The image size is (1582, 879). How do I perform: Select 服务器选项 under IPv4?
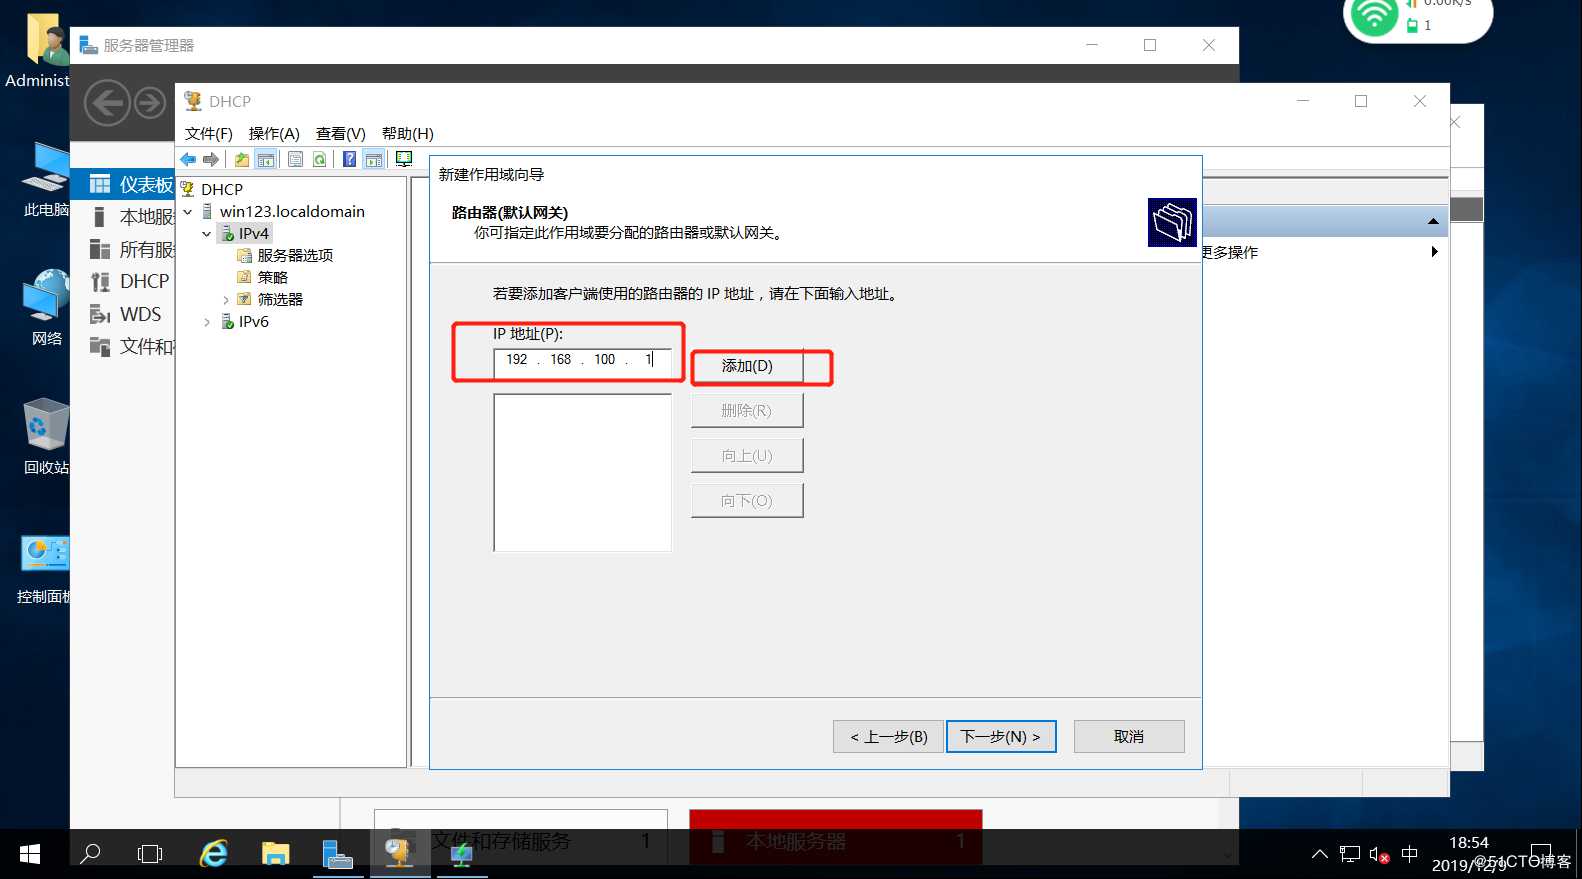[x=295, y=255]
